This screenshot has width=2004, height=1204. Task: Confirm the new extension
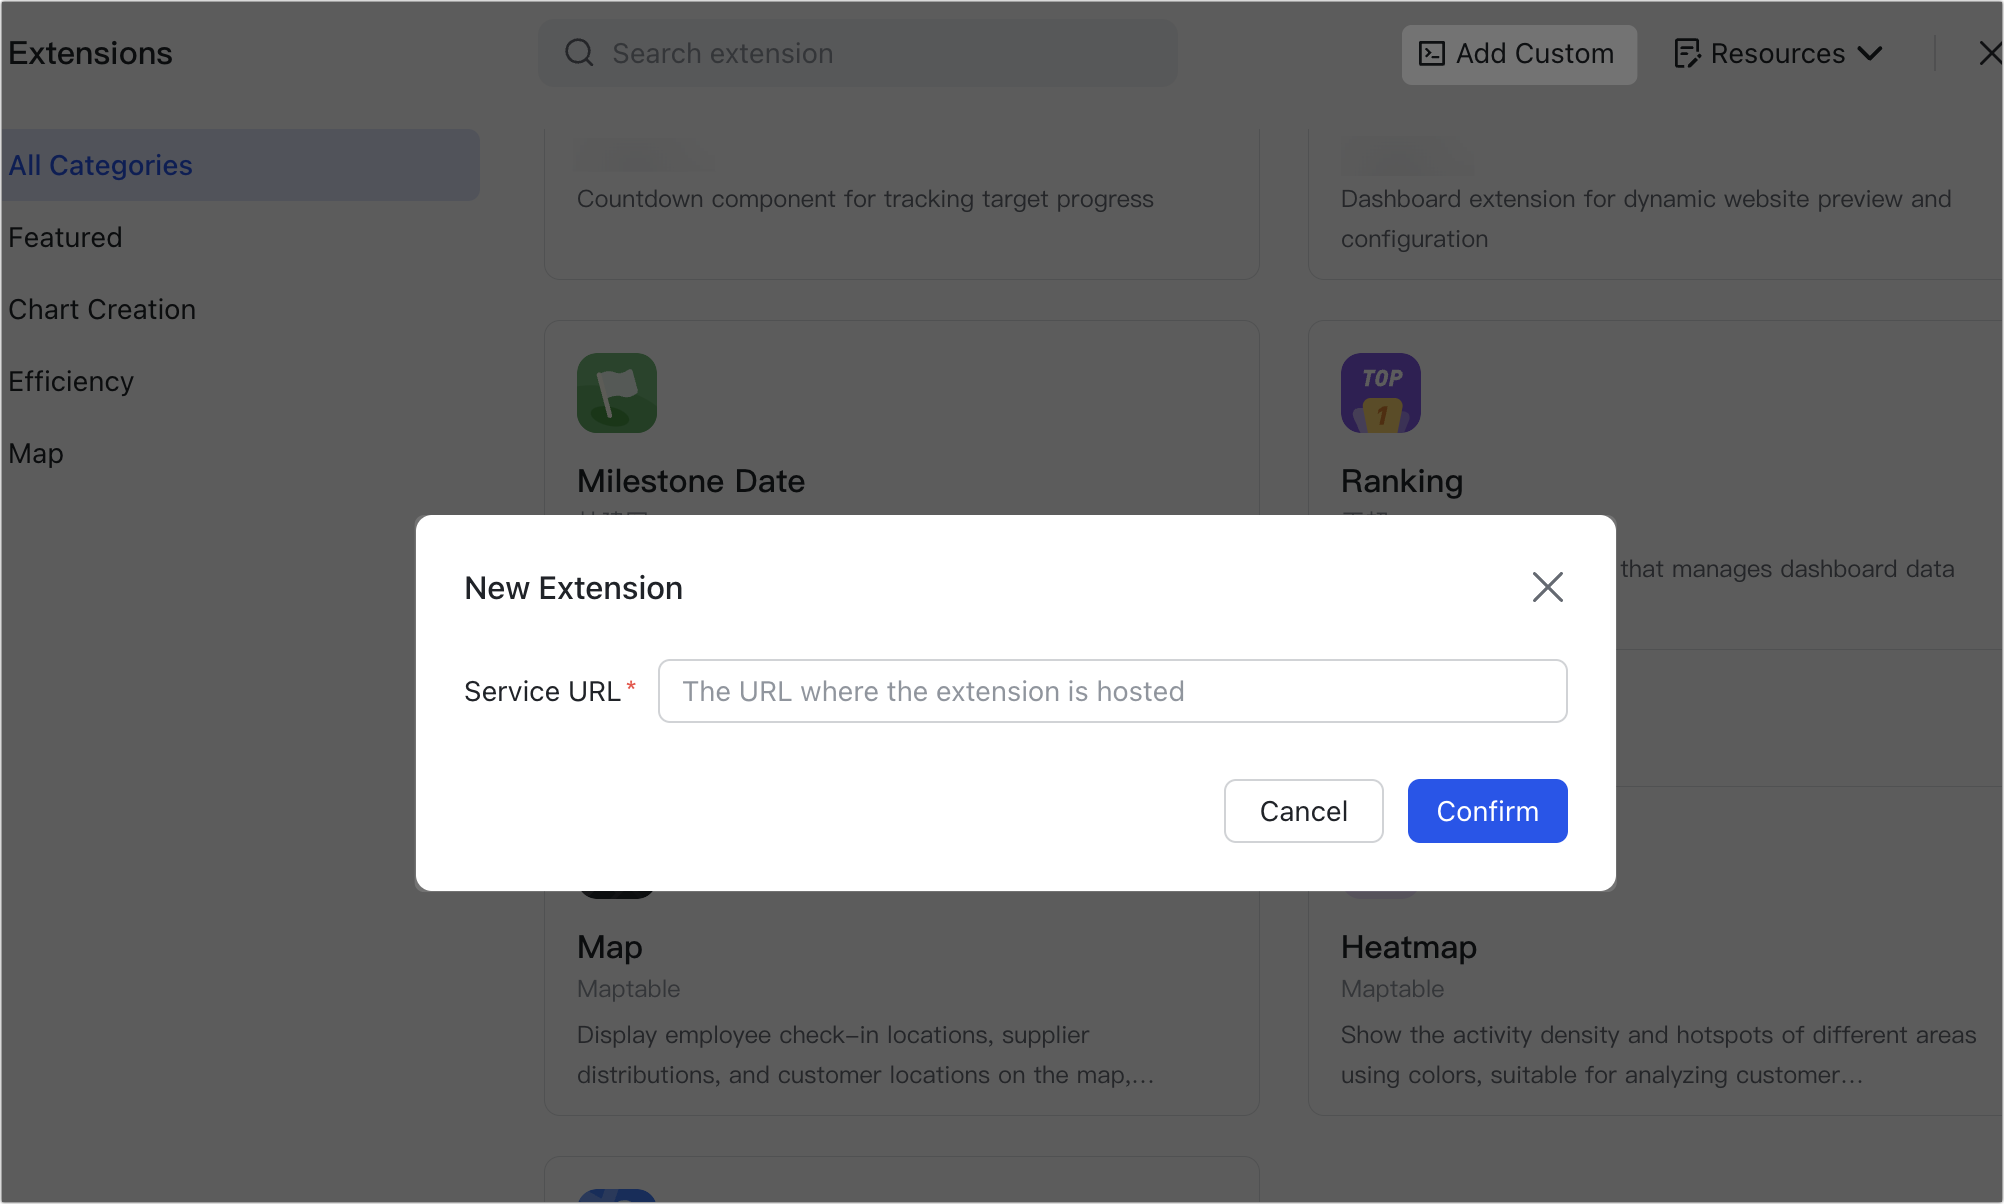tap(1487, 811)
